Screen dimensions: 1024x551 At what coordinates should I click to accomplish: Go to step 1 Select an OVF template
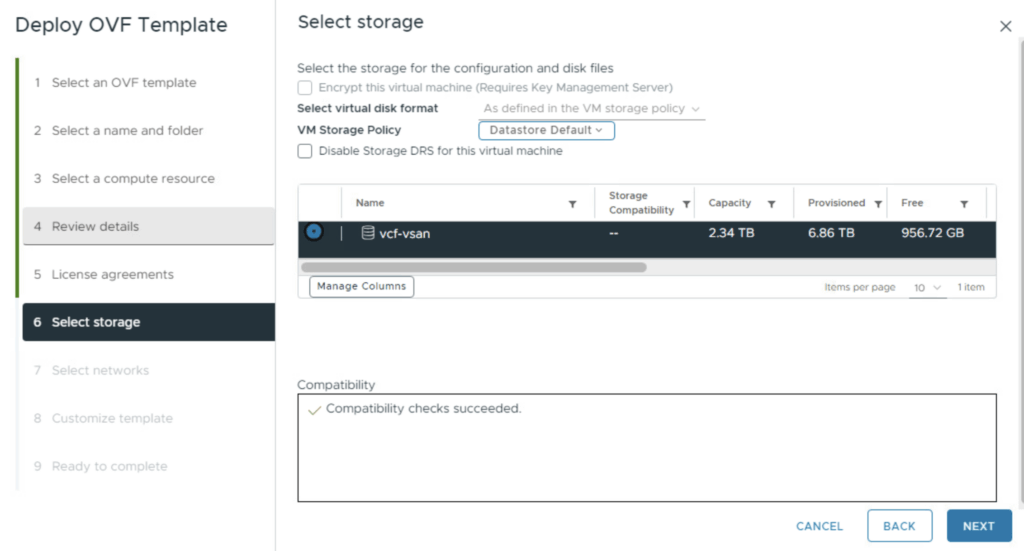[123, 82]
